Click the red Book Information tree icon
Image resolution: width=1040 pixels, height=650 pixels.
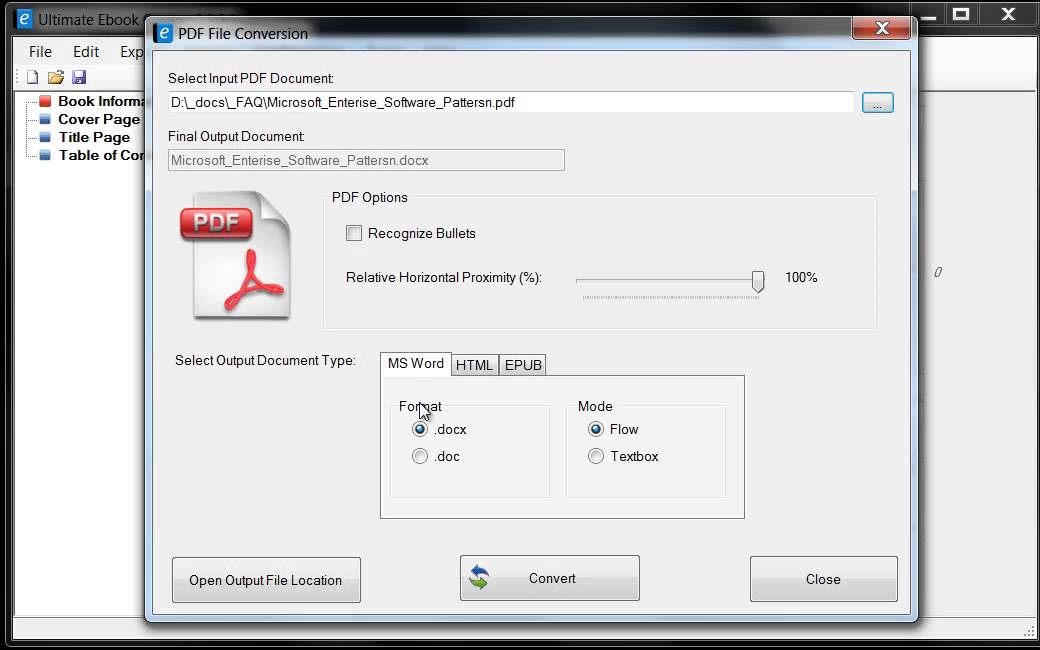click(45, 101)
